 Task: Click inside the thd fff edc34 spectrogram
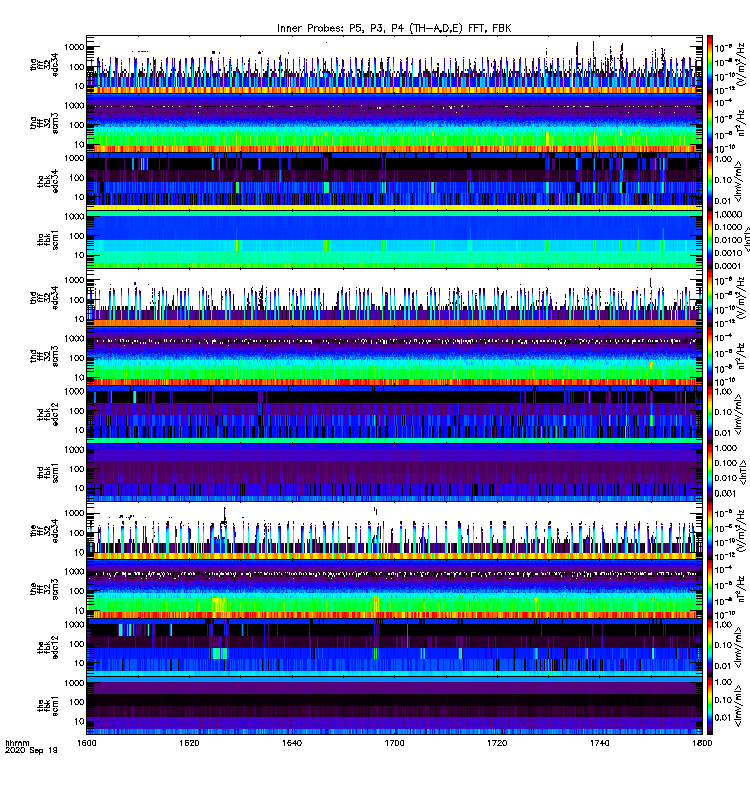pos(394,297)
